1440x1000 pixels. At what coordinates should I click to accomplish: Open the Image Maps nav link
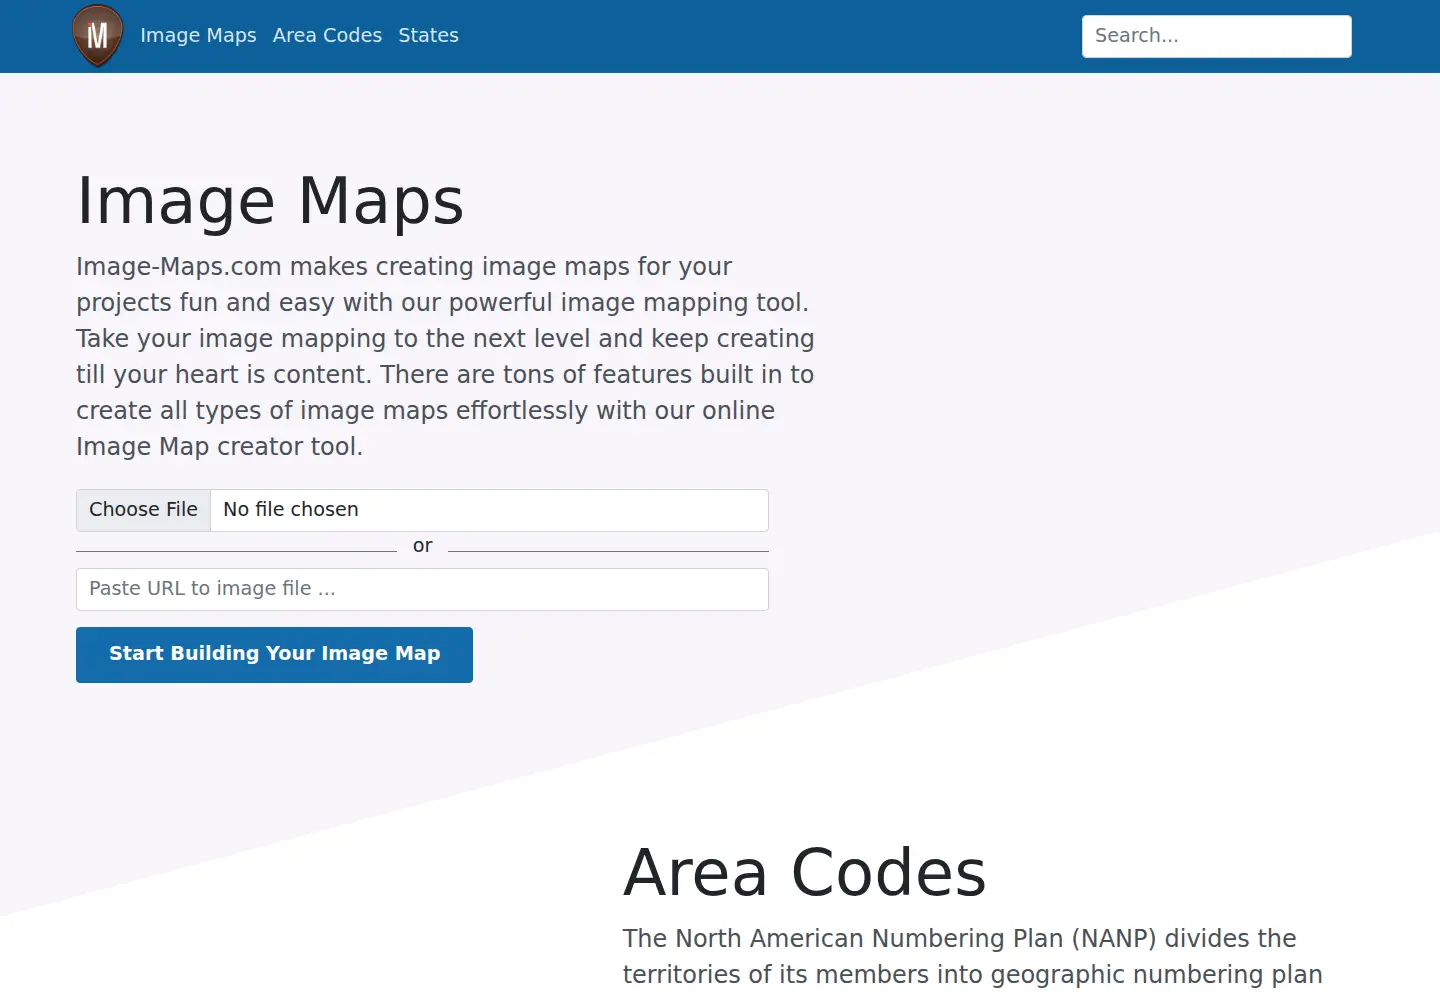pyautogui.click(x=198, y=36)
